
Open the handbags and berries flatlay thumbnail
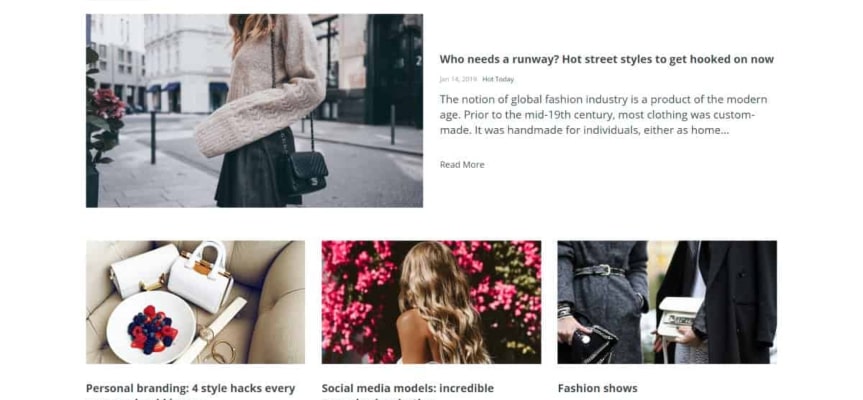pyautogui.click(x=195, y=302)
